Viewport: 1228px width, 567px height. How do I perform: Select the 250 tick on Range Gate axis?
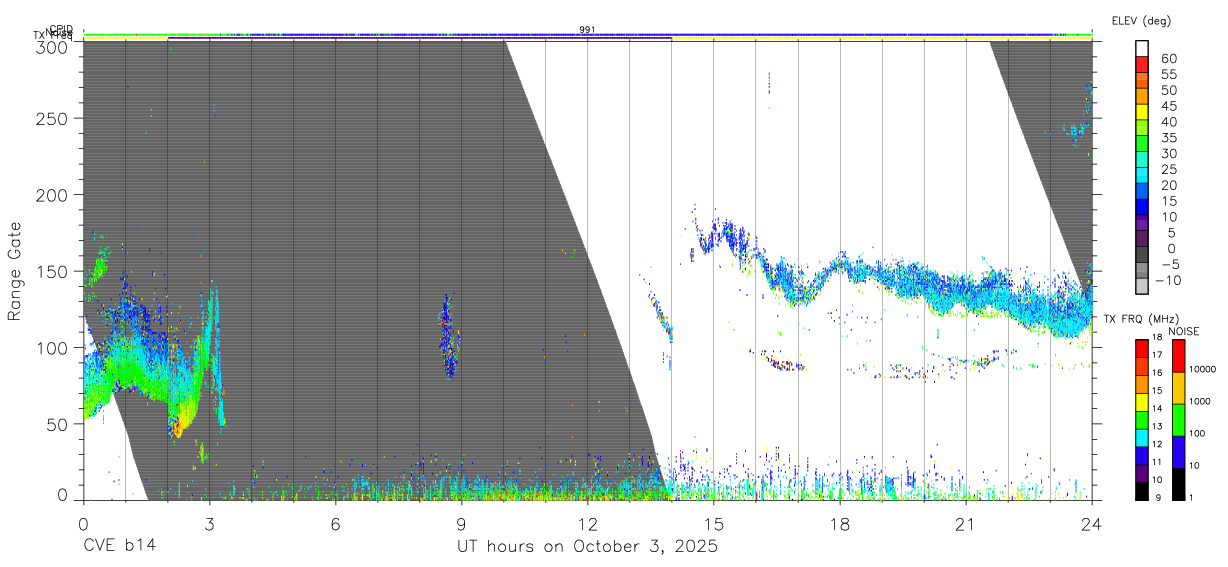pyautogui.click(x=53, y=118)
